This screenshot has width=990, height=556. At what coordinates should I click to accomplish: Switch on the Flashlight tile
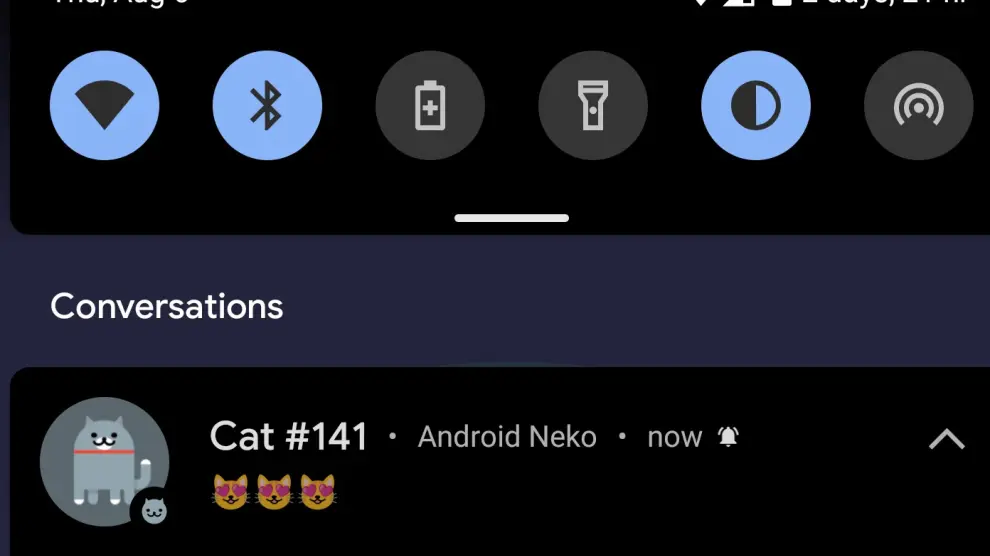point(593,105)
